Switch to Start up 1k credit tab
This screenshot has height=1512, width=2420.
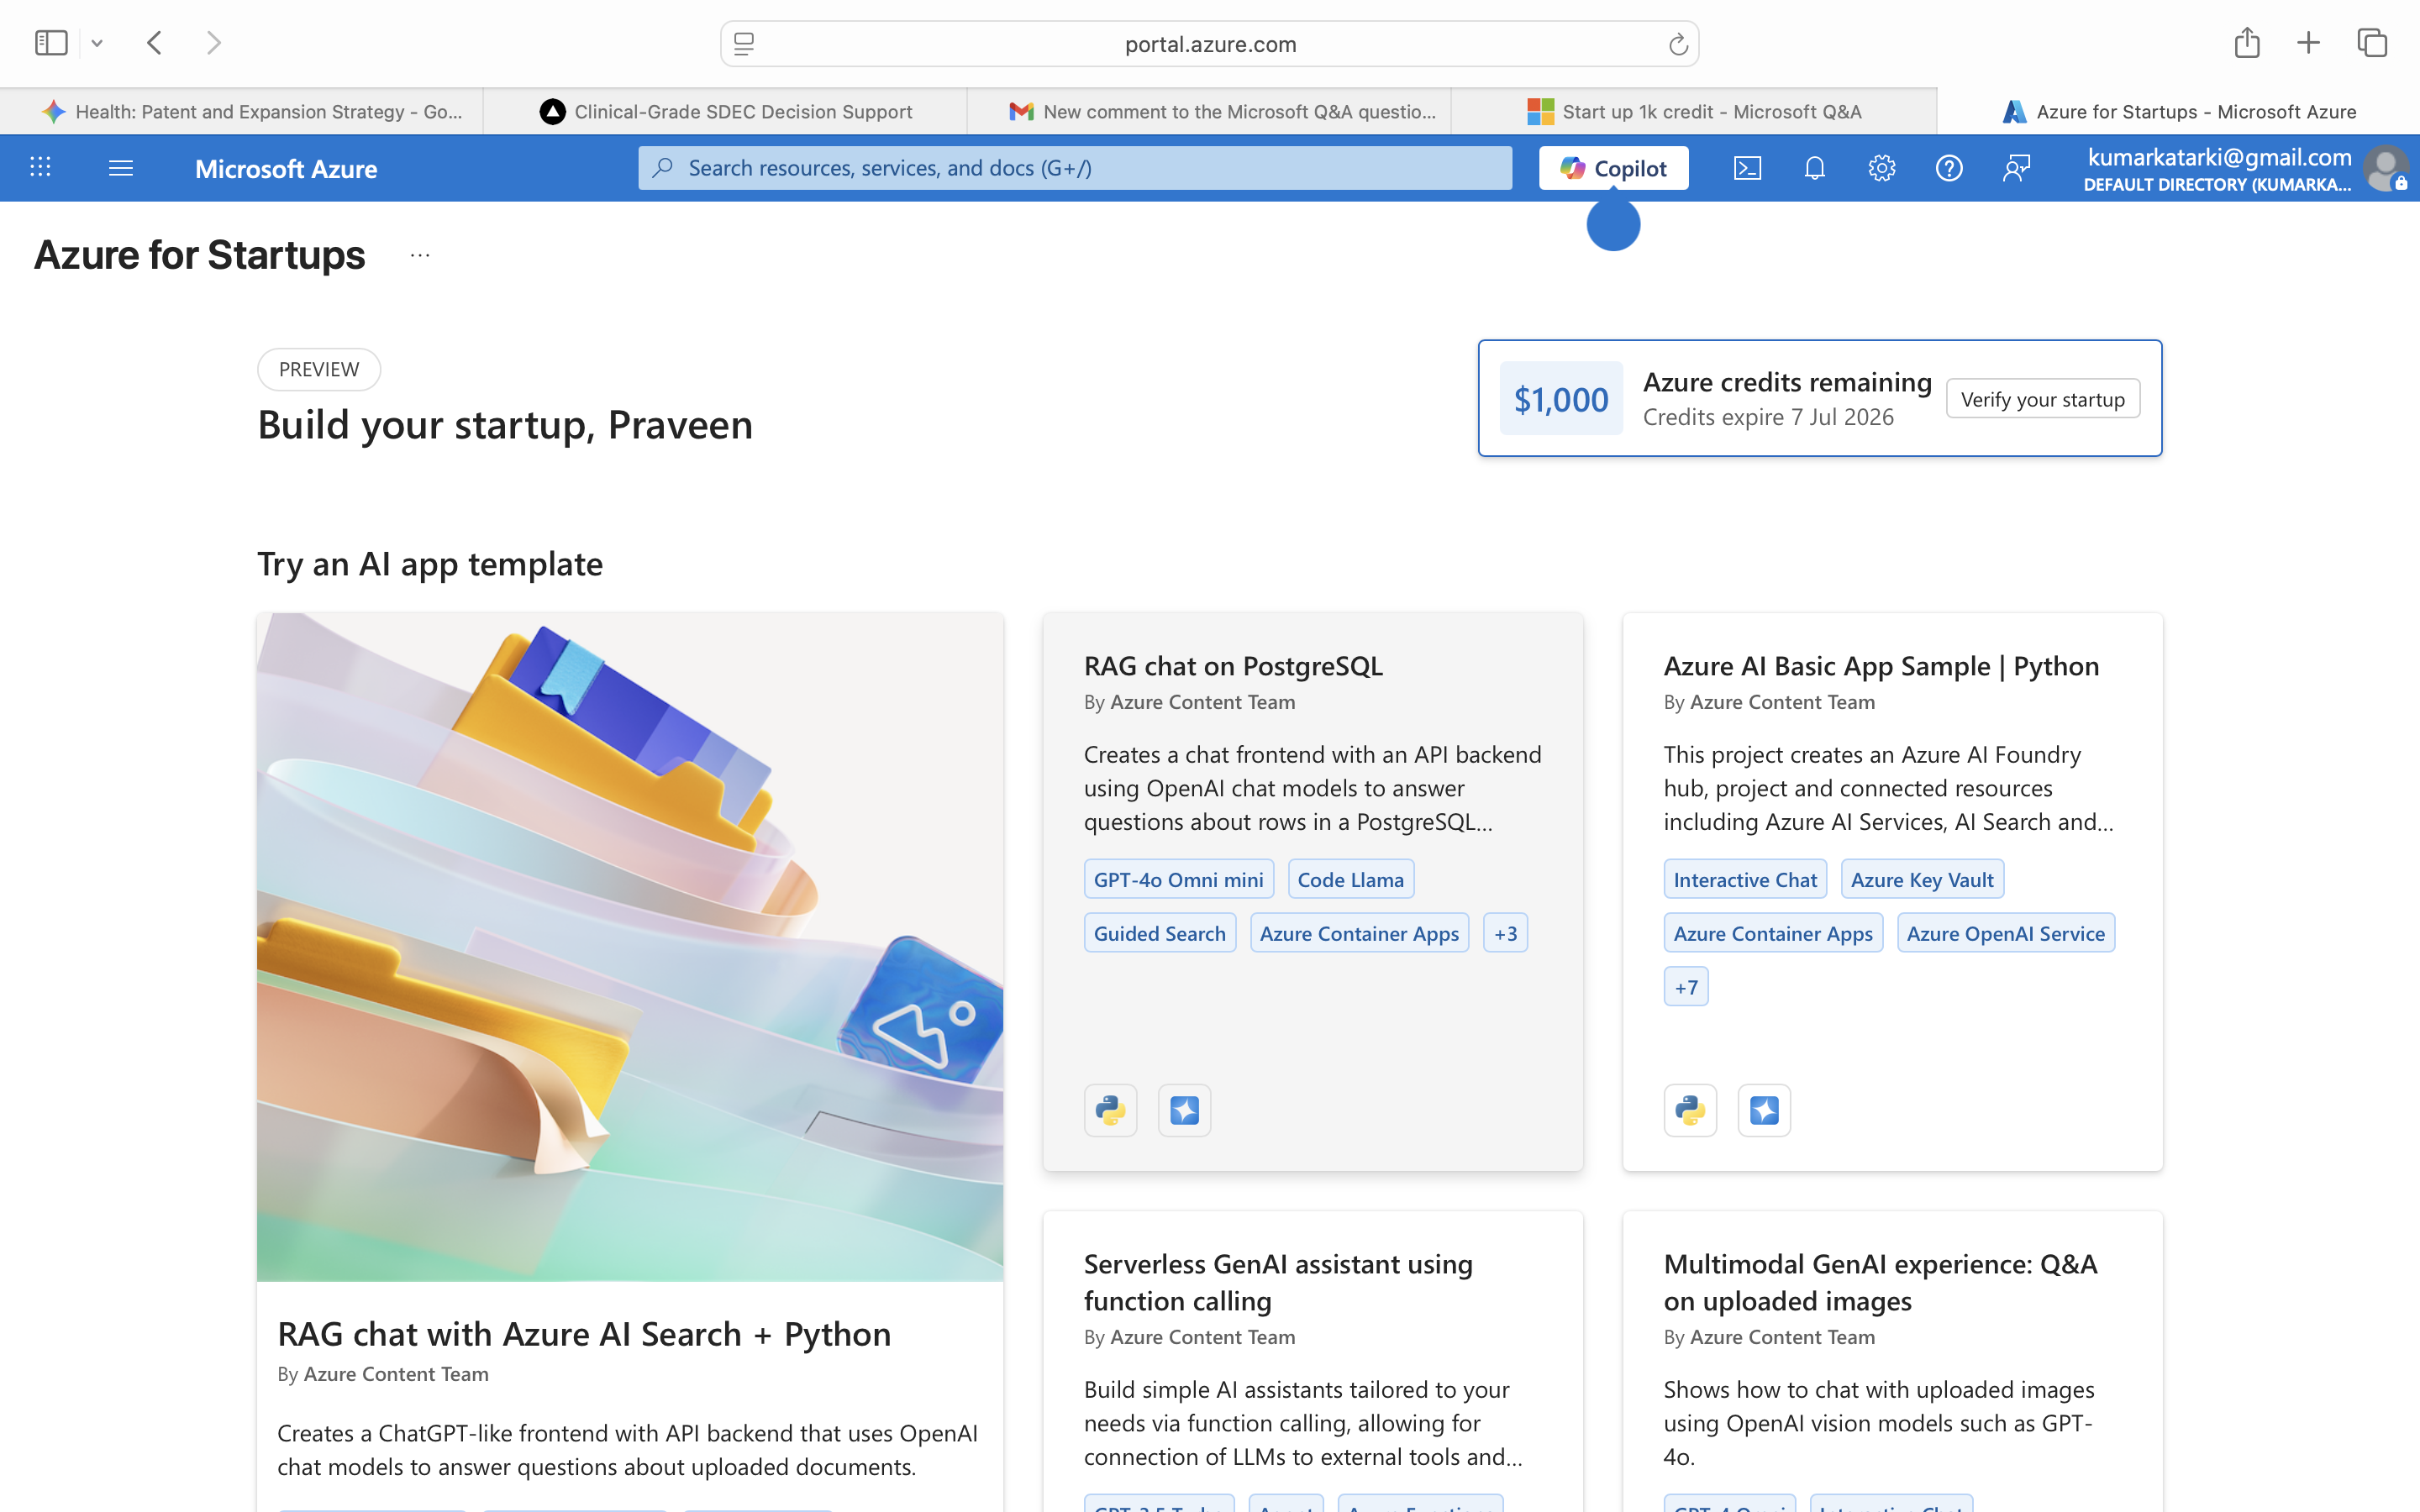coord(1694,112)
